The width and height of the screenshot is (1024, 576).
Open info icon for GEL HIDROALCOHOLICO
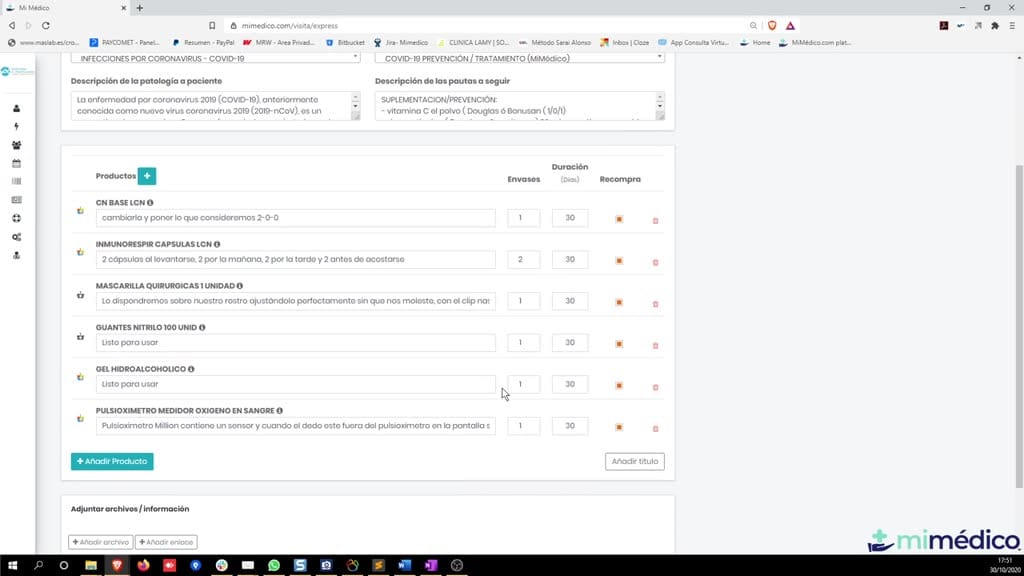pyautogui.click(x=191, y=369)
